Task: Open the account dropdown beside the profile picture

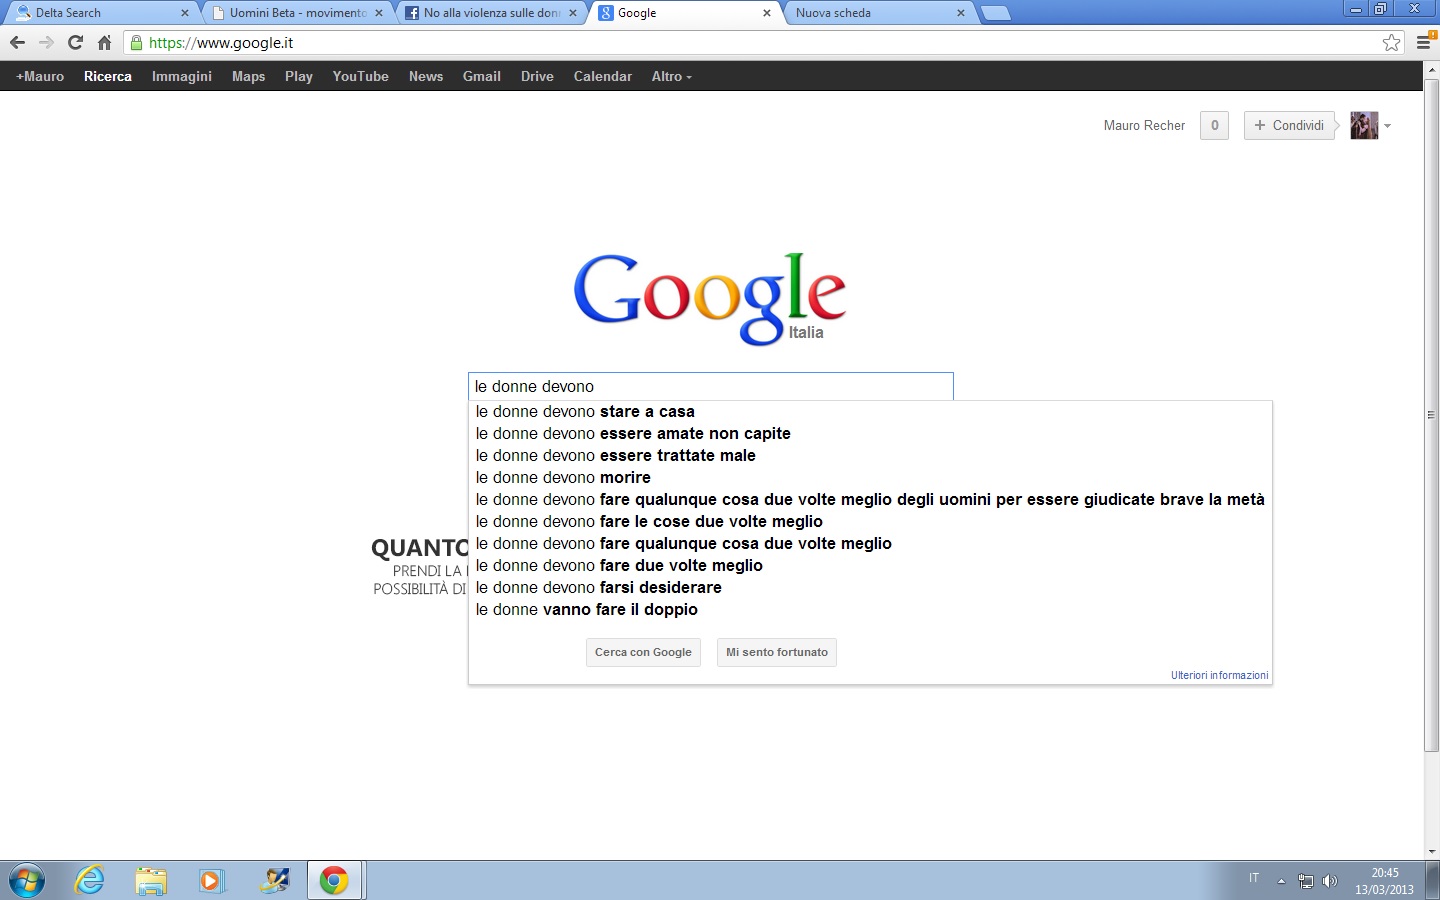Action: [1387, 126]
